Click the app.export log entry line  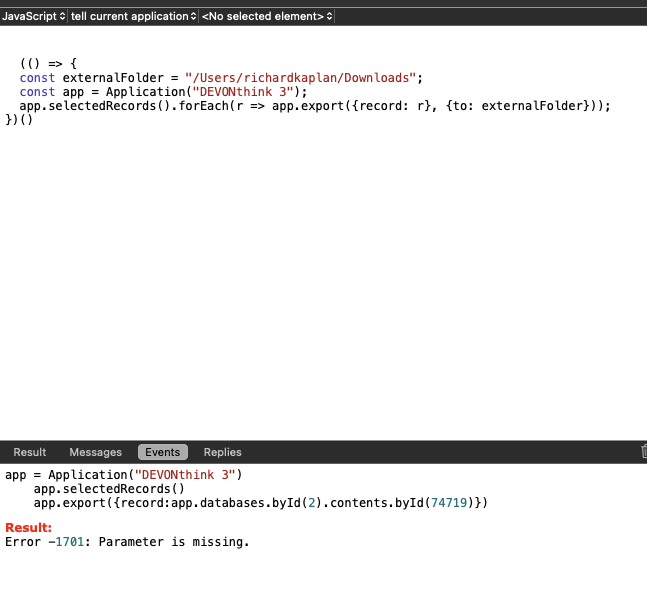260,502
